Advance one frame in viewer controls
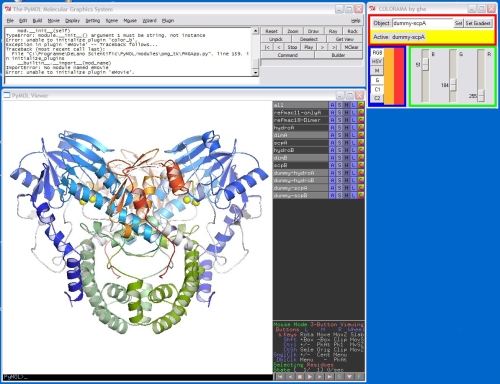Viewport: 500px width, 384px height. [x=319, y=377]
